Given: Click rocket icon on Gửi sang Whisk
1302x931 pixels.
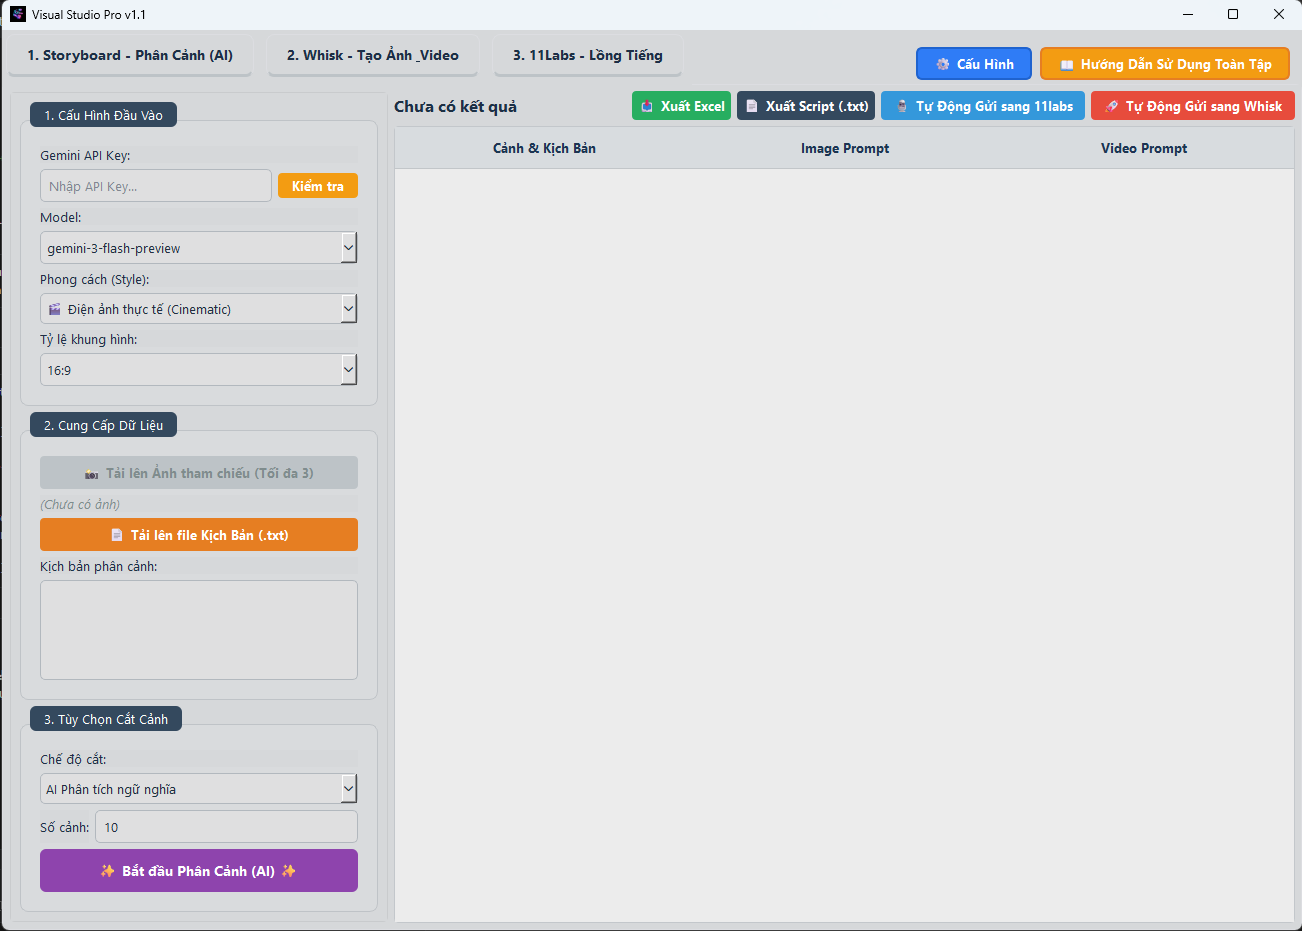Looking at the screenshot, I should (1111, 106).
